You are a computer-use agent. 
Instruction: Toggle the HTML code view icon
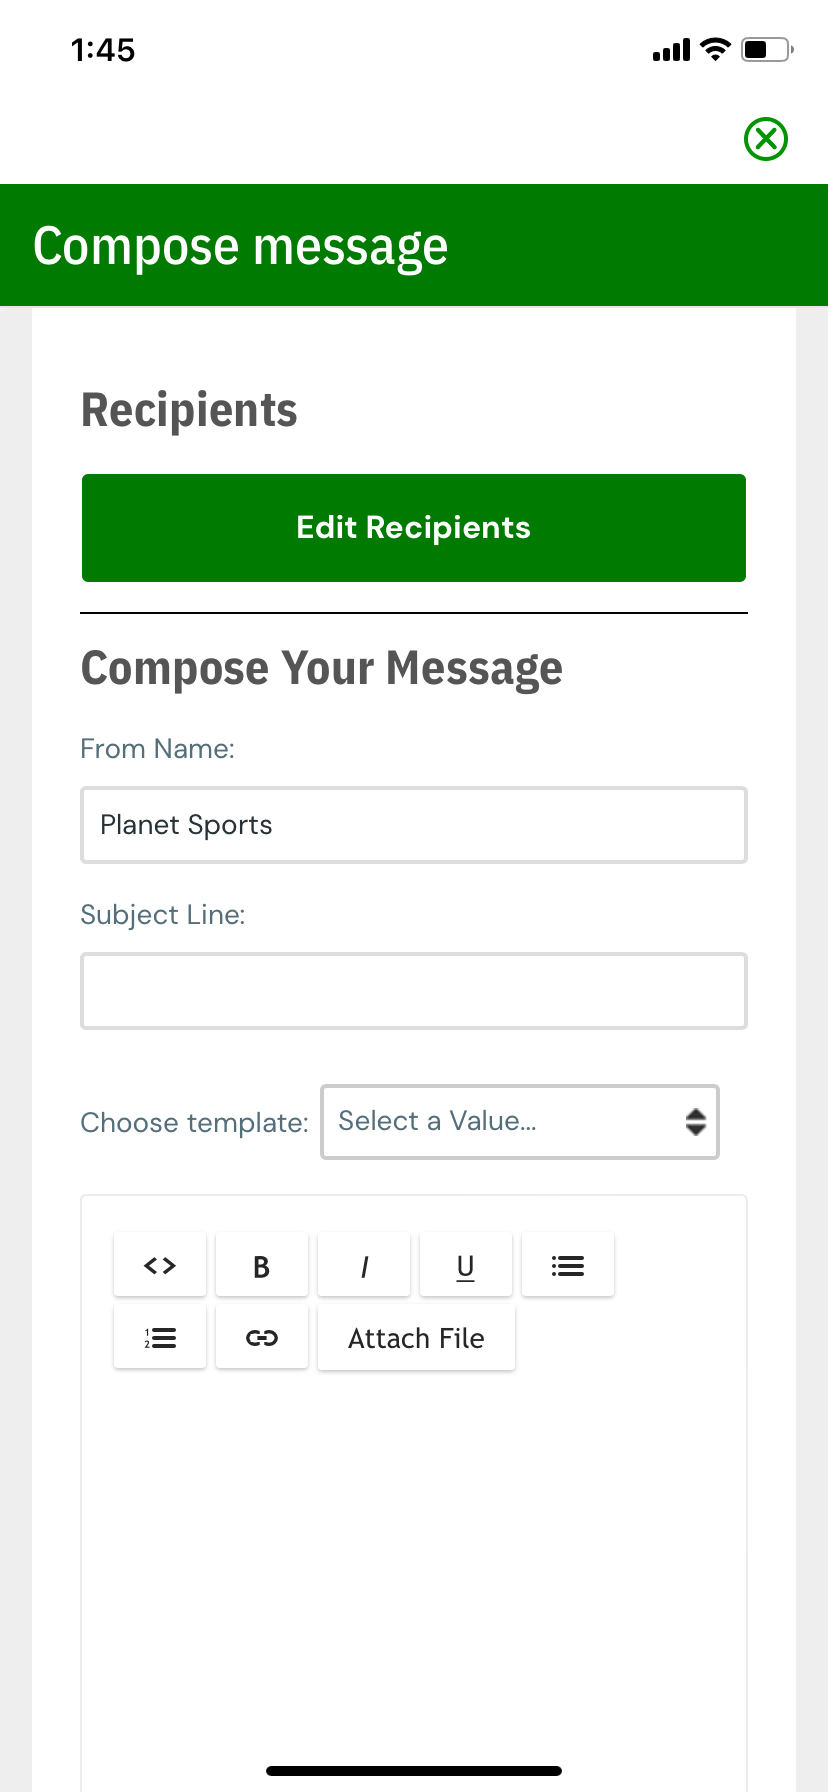coord(160,1266)
